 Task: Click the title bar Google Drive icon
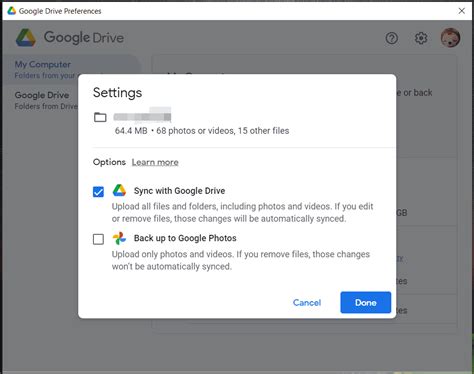point(12,11)
